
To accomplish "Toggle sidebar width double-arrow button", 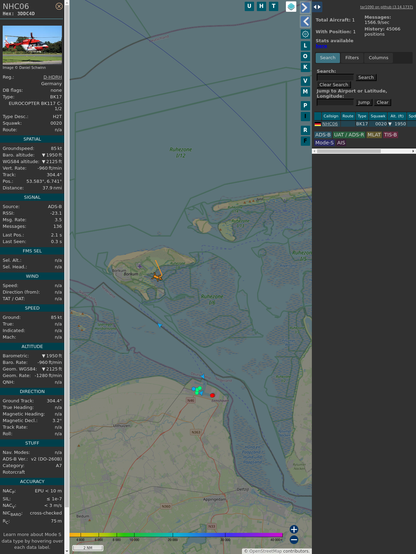I will 317,7.
